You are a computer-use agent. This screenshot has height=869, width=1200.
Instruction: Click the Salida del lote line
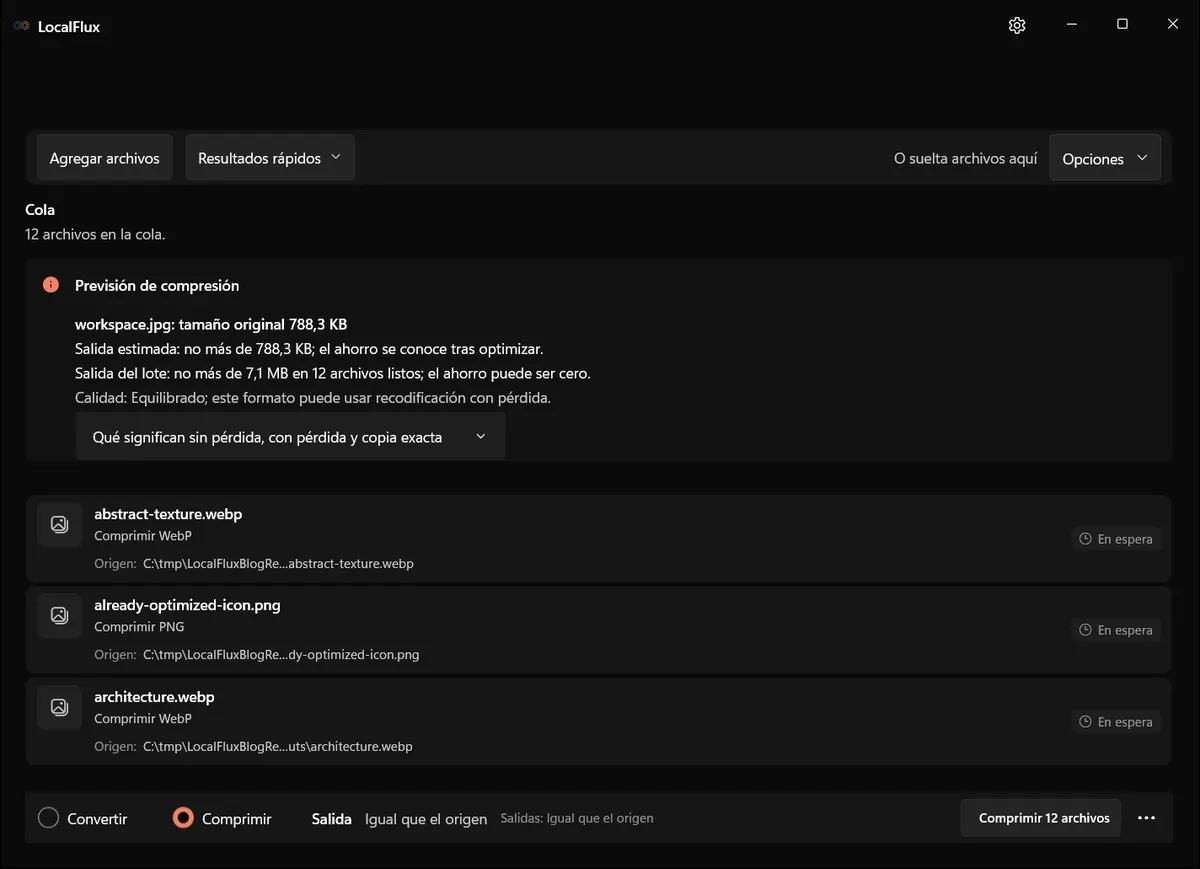coord(333,373)
